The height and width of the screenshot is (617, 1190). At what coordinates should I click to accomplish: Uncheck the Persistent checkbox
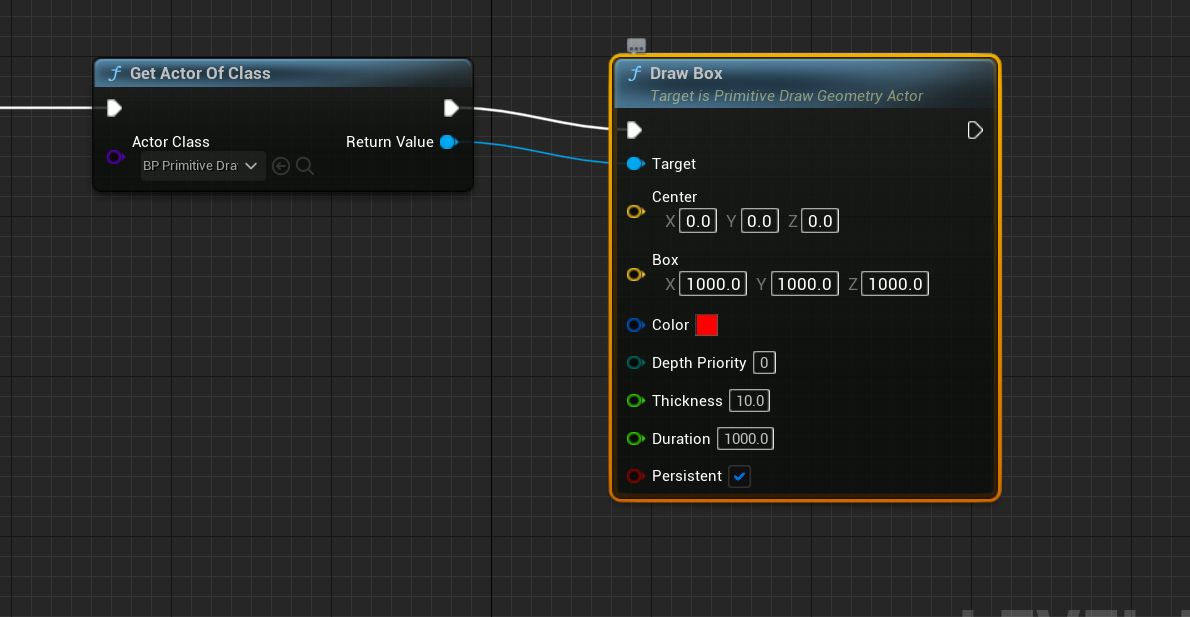point(739,476)
